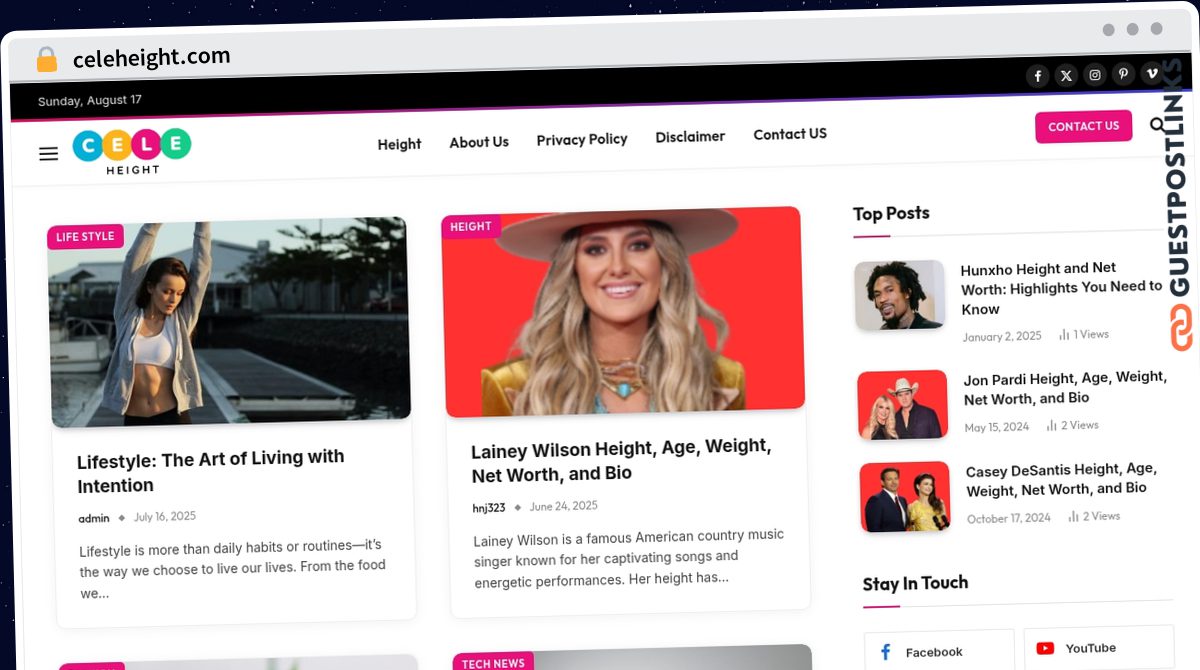
Task: Click the Cele Height logo
Action: (132, 151)
